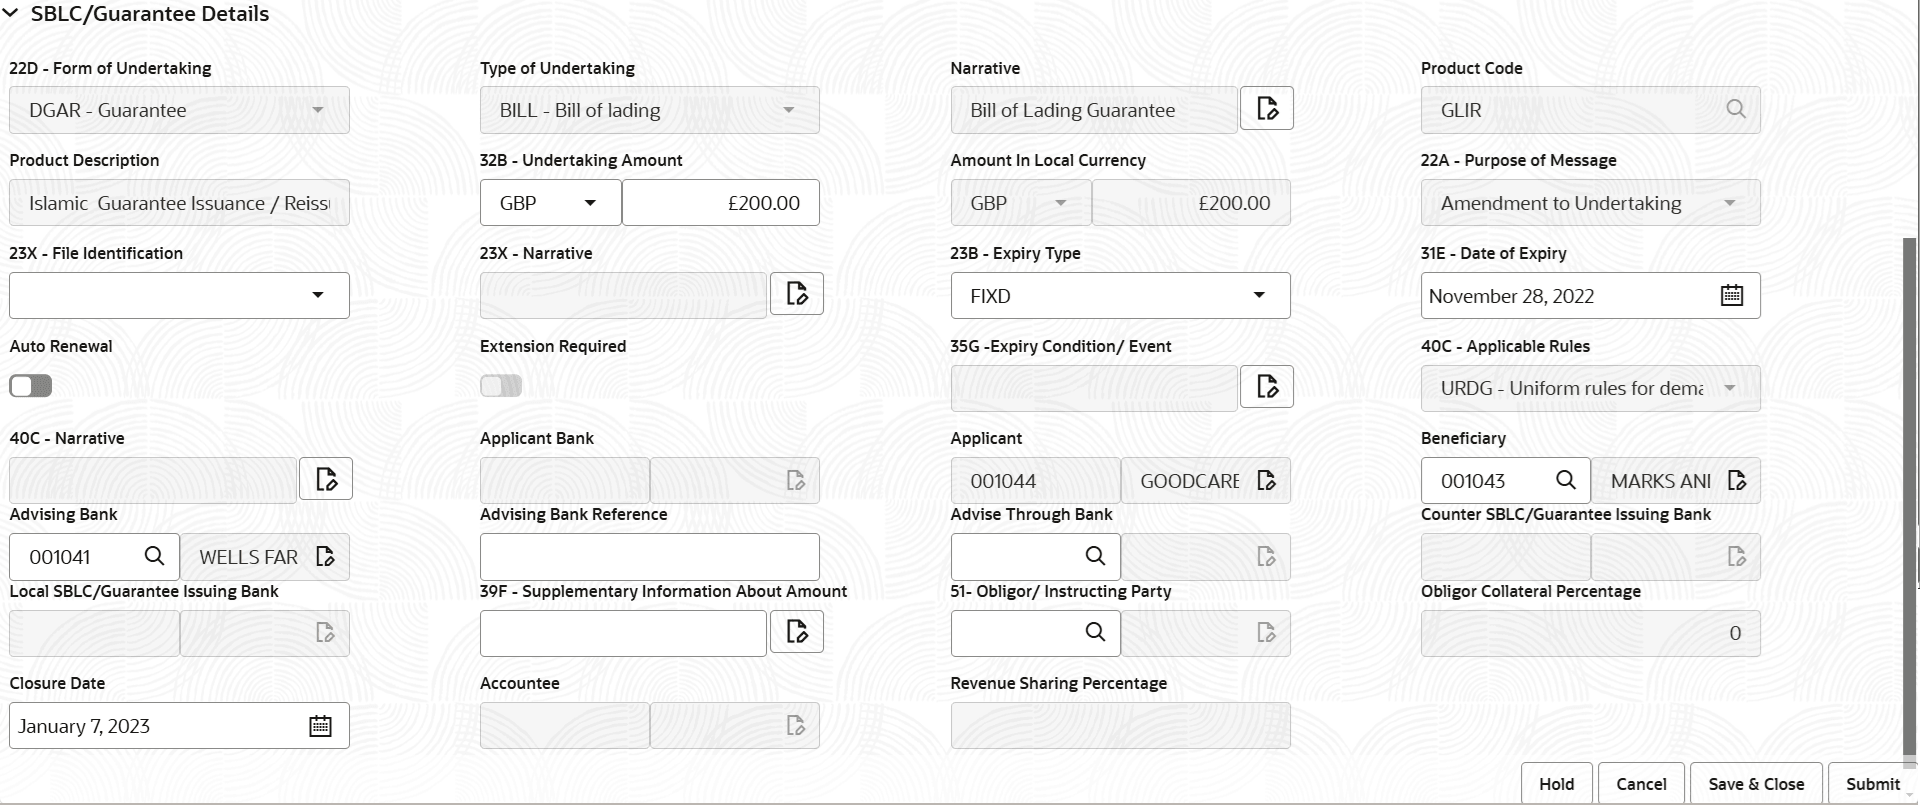The height and width of the screenshot is (805, 1920).
Task: Click the Submit button
Action: click(x=1871, y=783)
